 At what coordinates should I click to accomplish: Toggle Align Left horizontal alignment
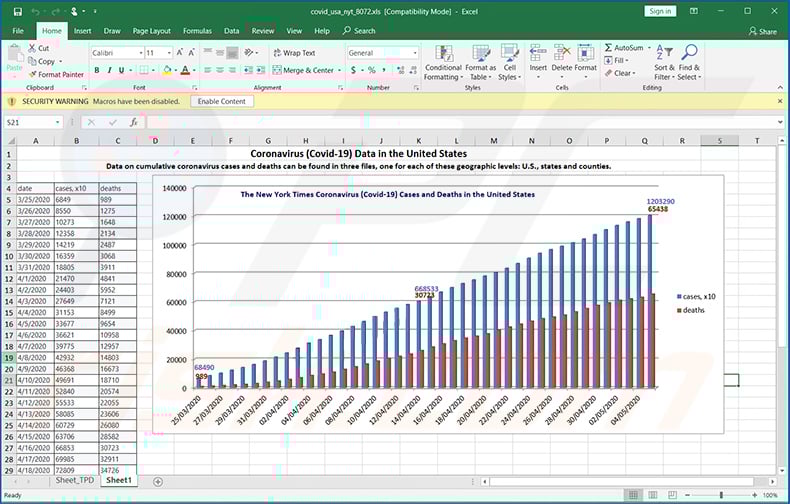coord(208,70)
